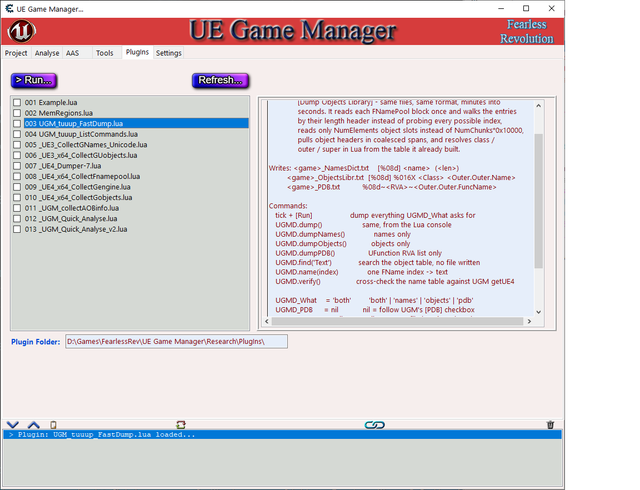Select the 012 _UGM_Quick_Analyse.lua plugin row

(136, 218)
